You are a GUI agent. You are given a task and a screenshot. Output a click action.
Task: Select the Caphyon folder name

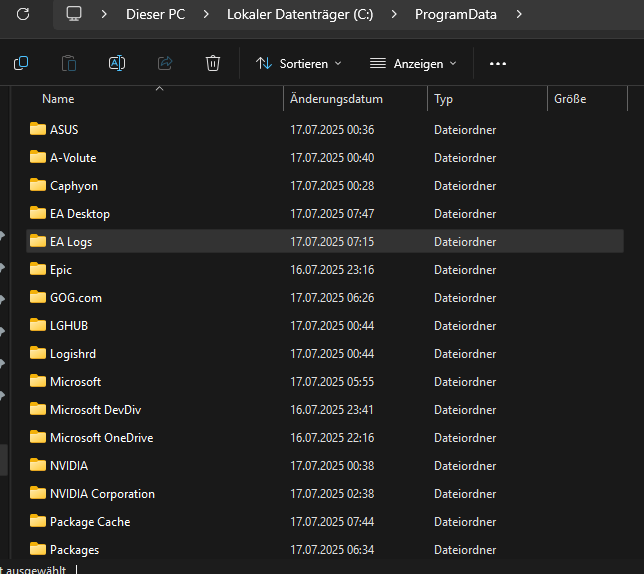click(74, 186)
